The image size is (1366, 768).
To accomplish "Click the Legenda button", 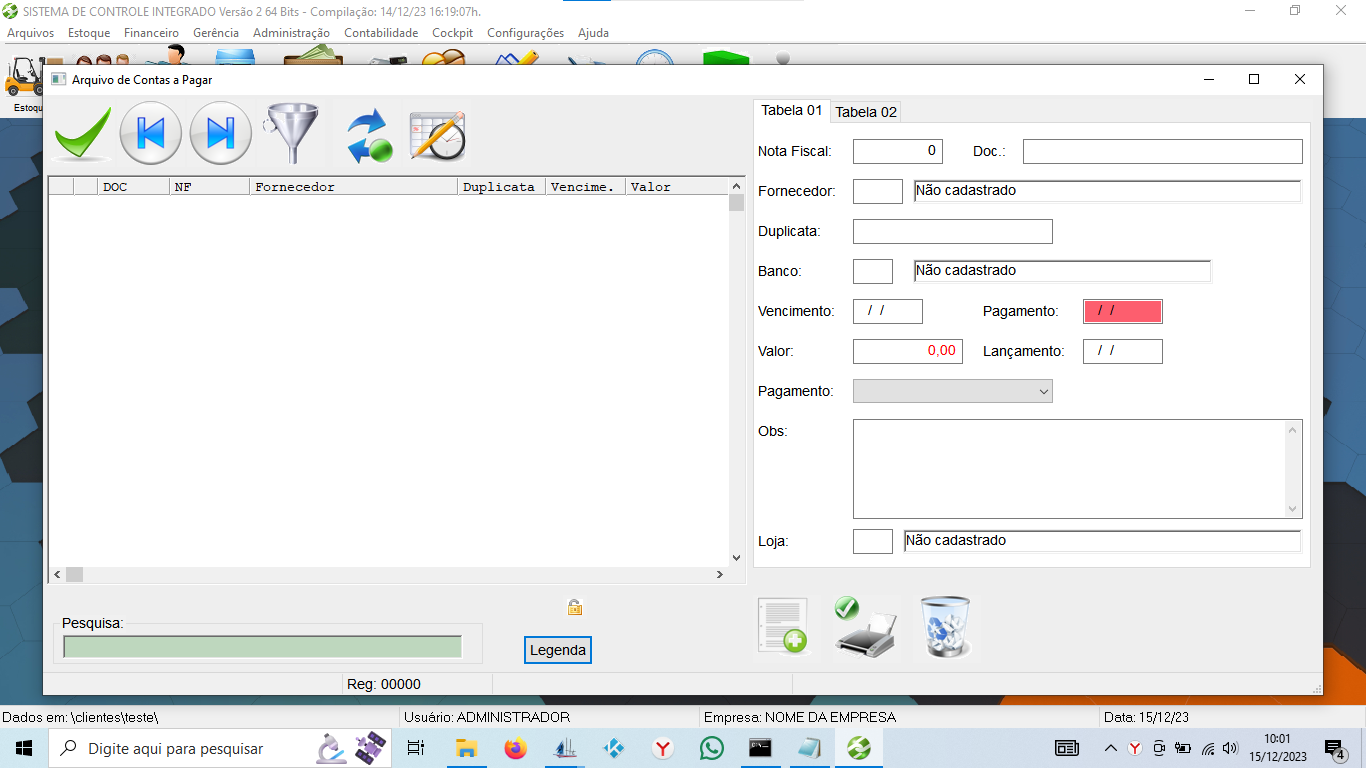I will tap(558, 650).
